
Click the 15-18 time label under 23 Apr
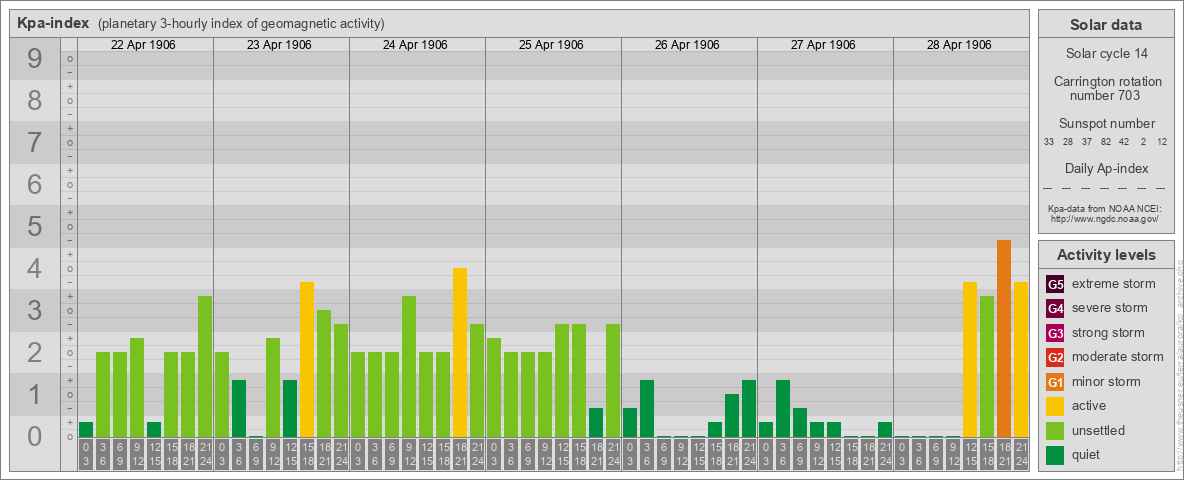click(x=307, y=455)
